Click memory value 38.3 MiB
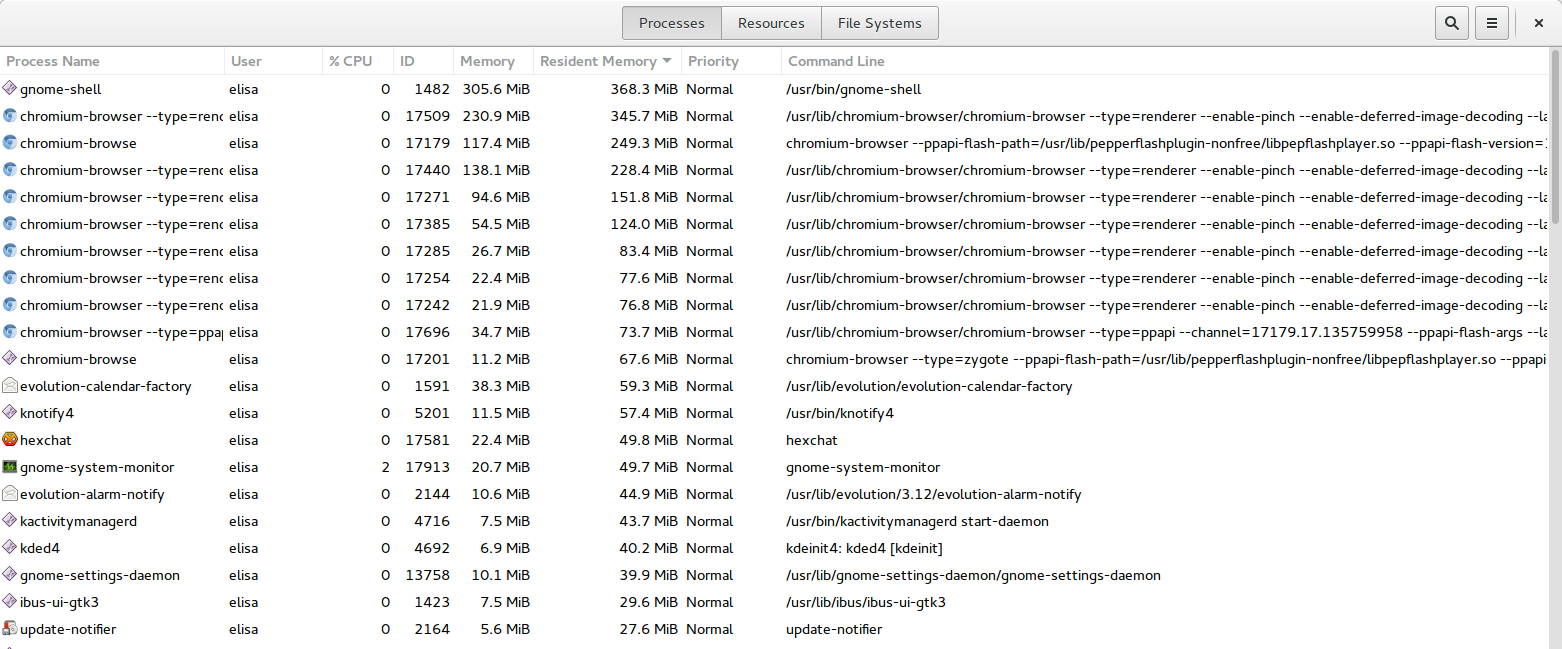The height and width of the screenshot is (649, 1562). click(500, 386)
